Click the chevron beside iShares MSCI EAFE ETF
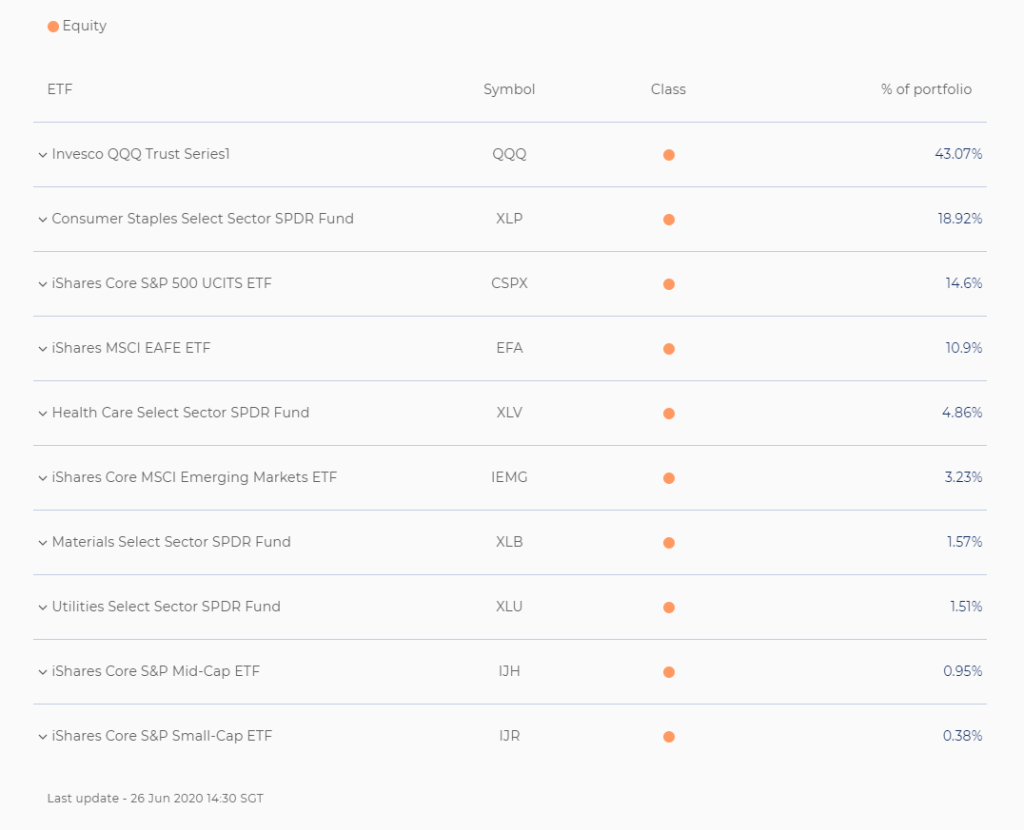 click(43, 349)
